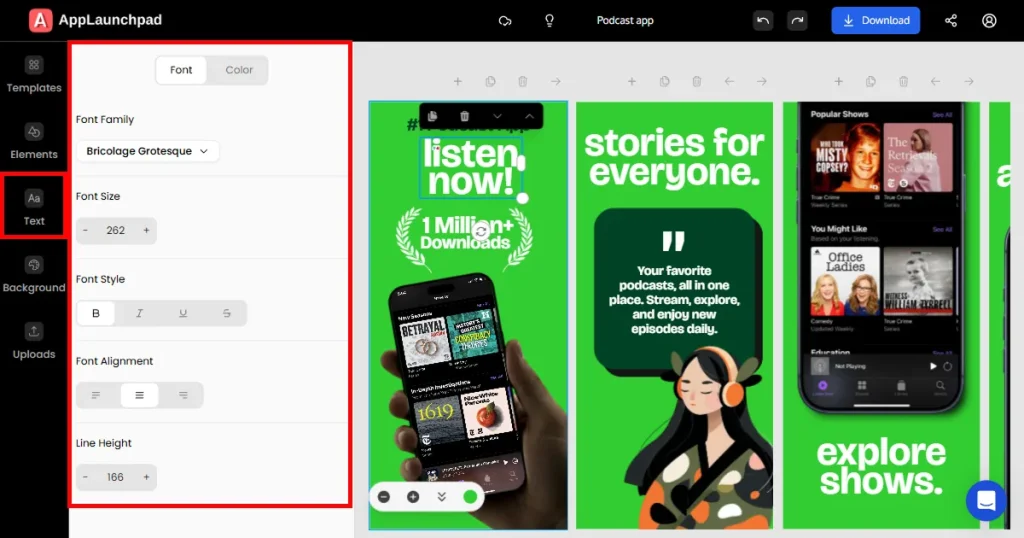Image resolution: width=1024 pixels, height=538 pixels.
Task: Align text to the center
Action: click(x=139, y=395)
